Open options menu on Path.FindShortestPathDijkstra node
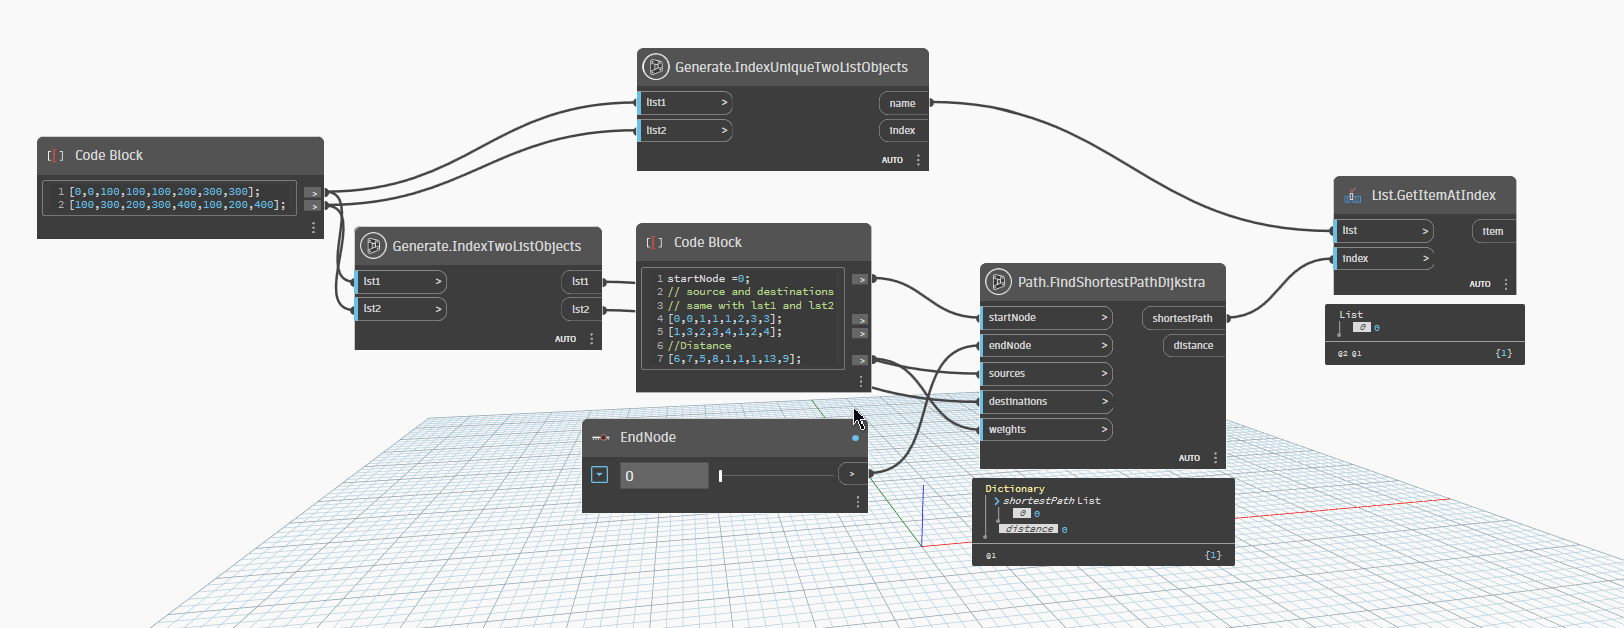Image resolution: width=1624 pixels, height=628 pixels. pyautogui.click(x=1215, y=458)
